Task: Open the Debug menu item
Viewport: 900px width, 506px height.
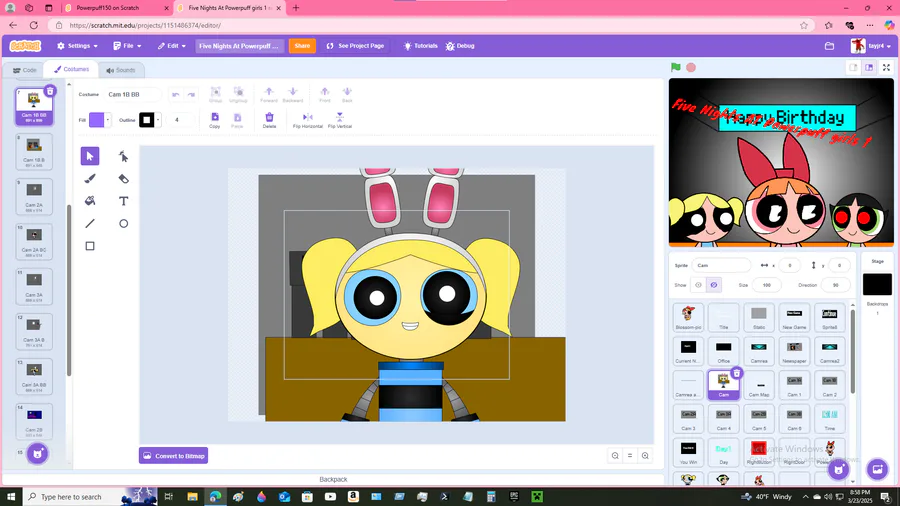Action: tap(460, 46)
